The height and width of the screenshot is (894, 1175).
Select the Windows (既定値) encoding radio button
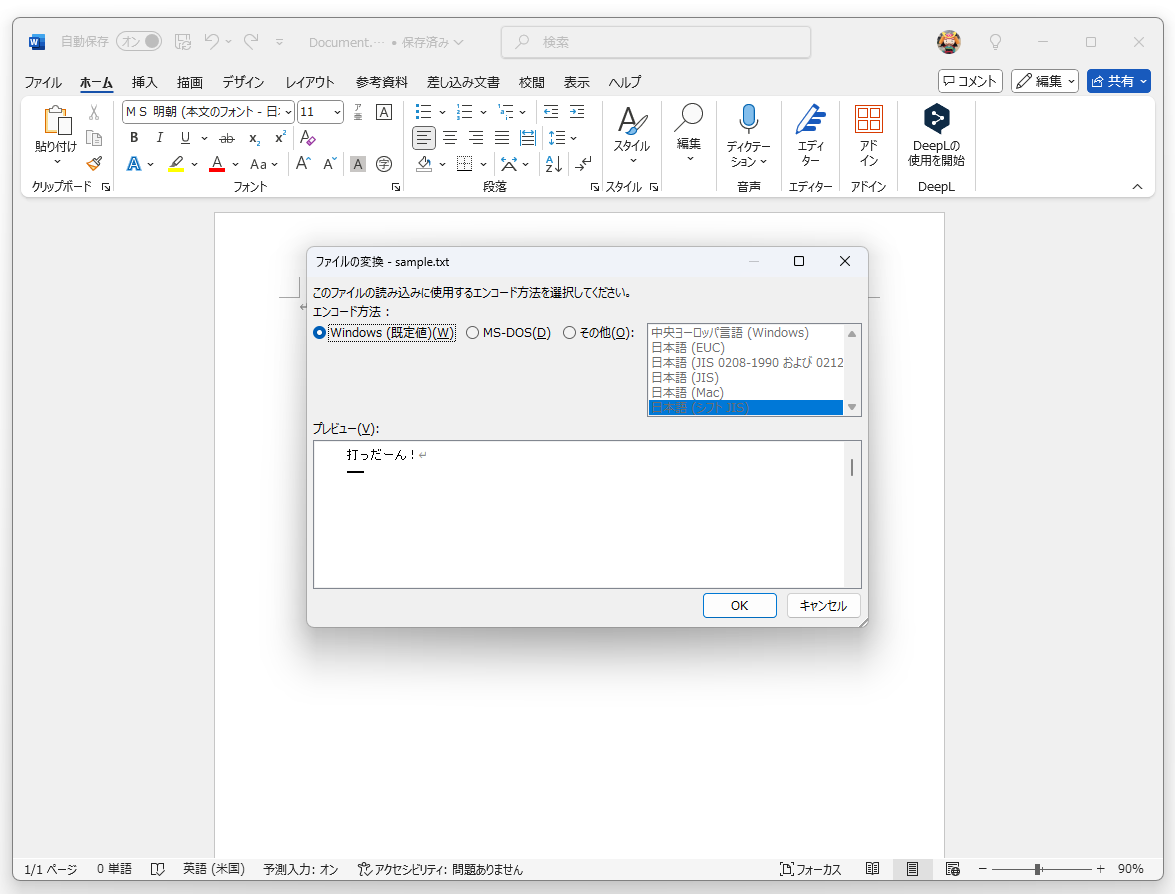319,333
